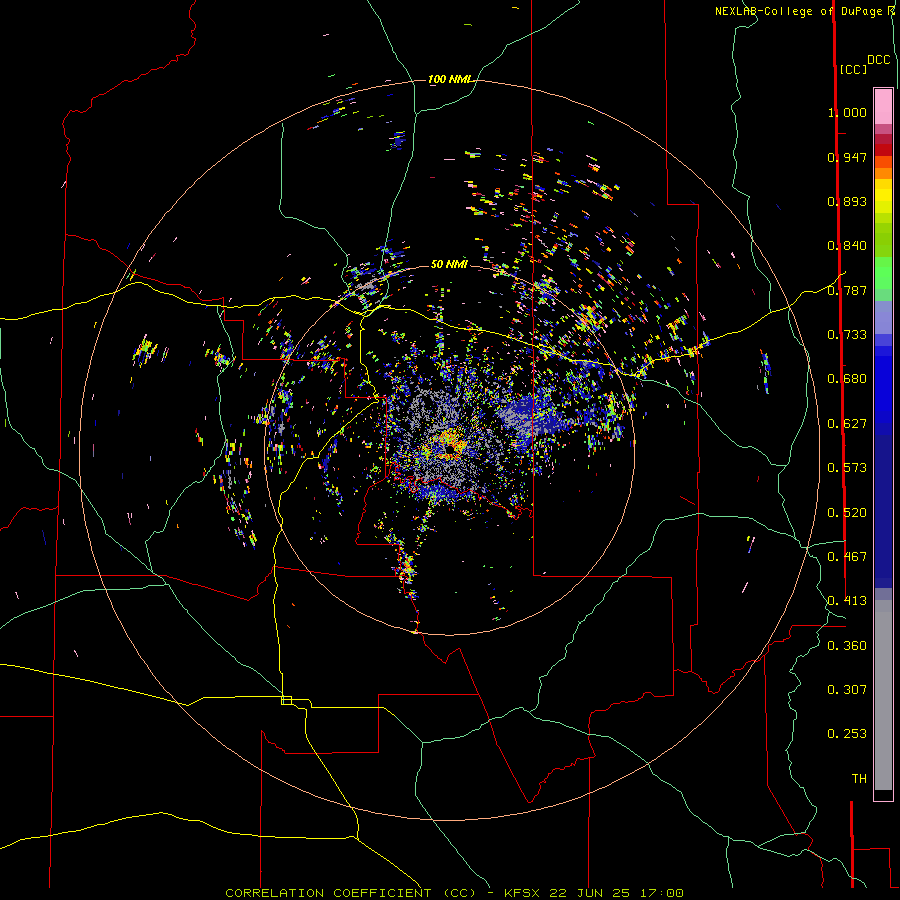
Task: Click the radar site center of the range rings
Action: click(x=449, y=450)
